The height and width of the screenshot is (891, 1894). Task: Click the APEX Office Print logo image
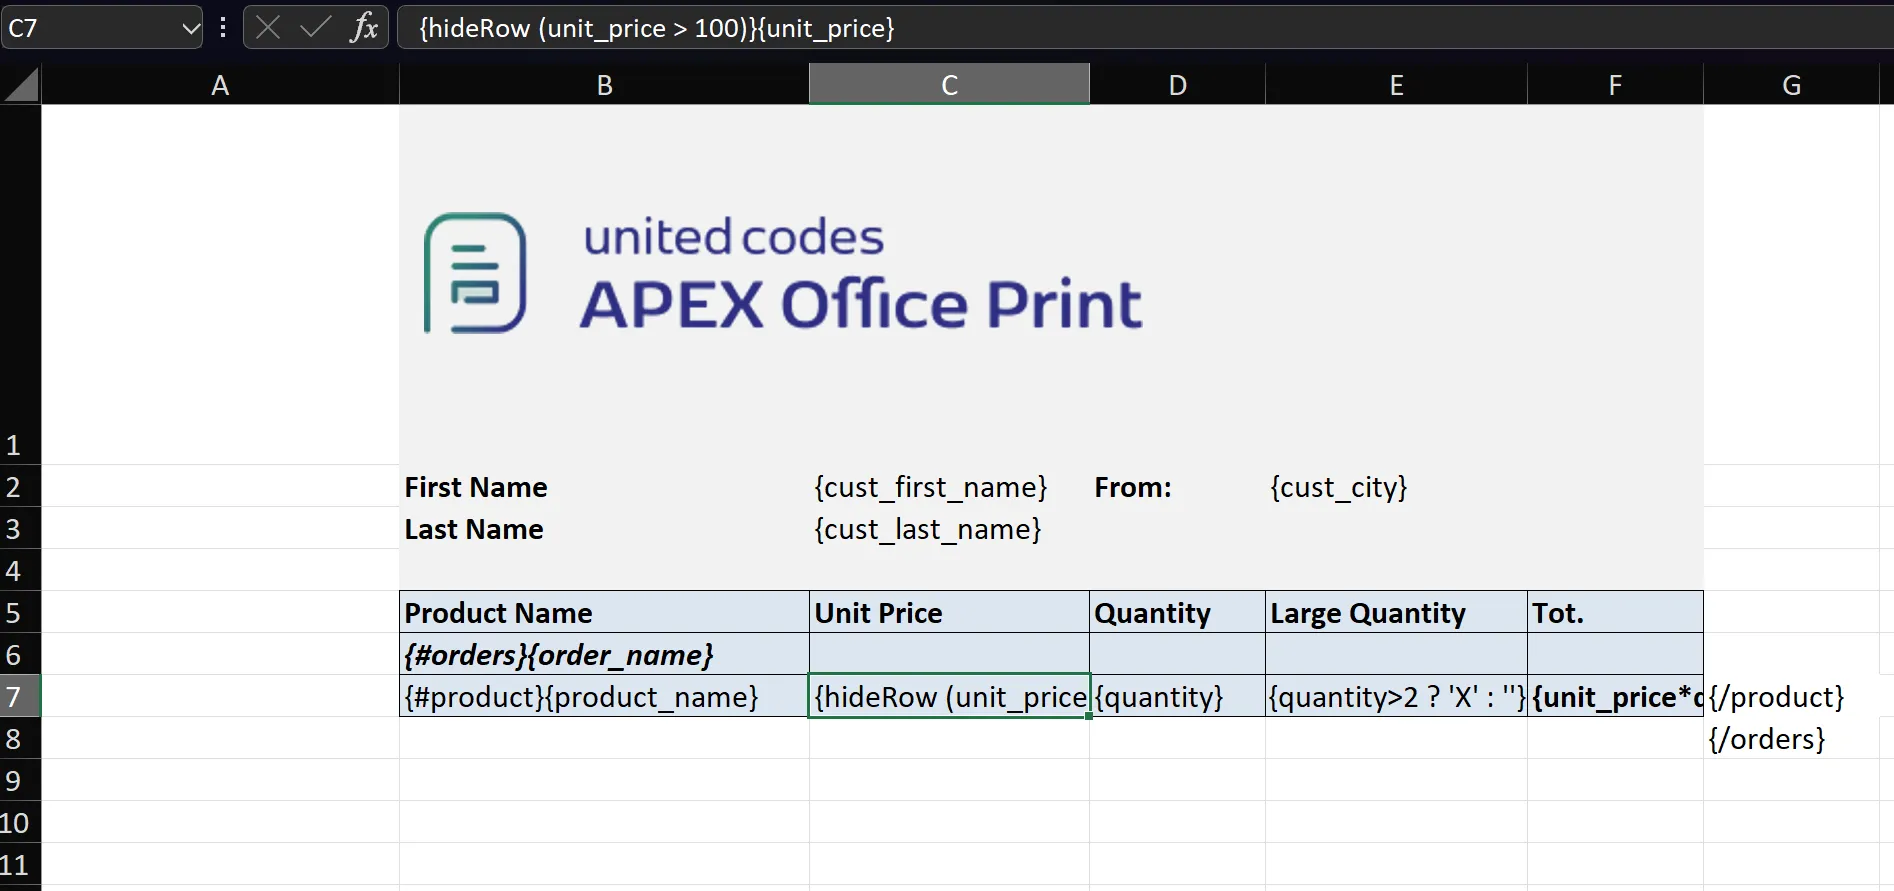point(783,273)
